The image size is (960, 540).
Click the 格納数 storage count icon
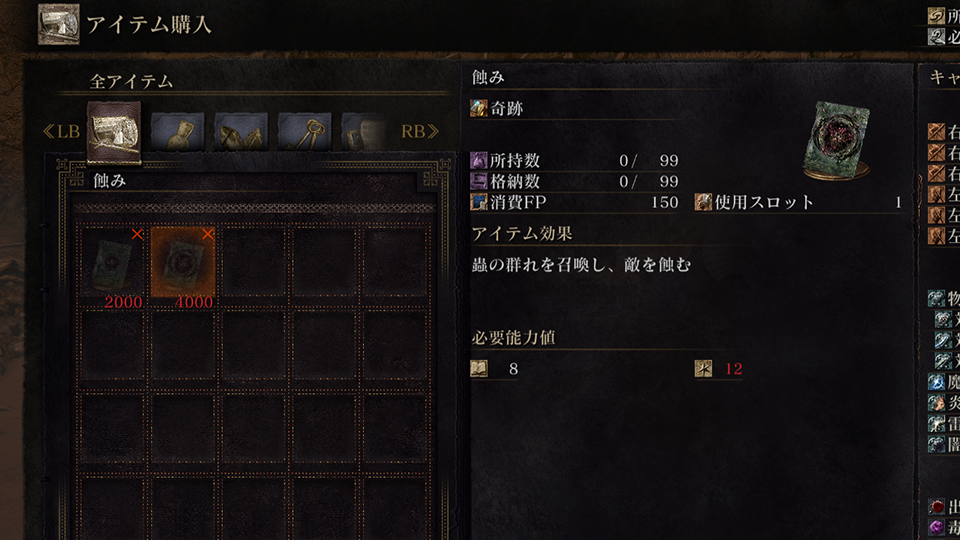479,181
